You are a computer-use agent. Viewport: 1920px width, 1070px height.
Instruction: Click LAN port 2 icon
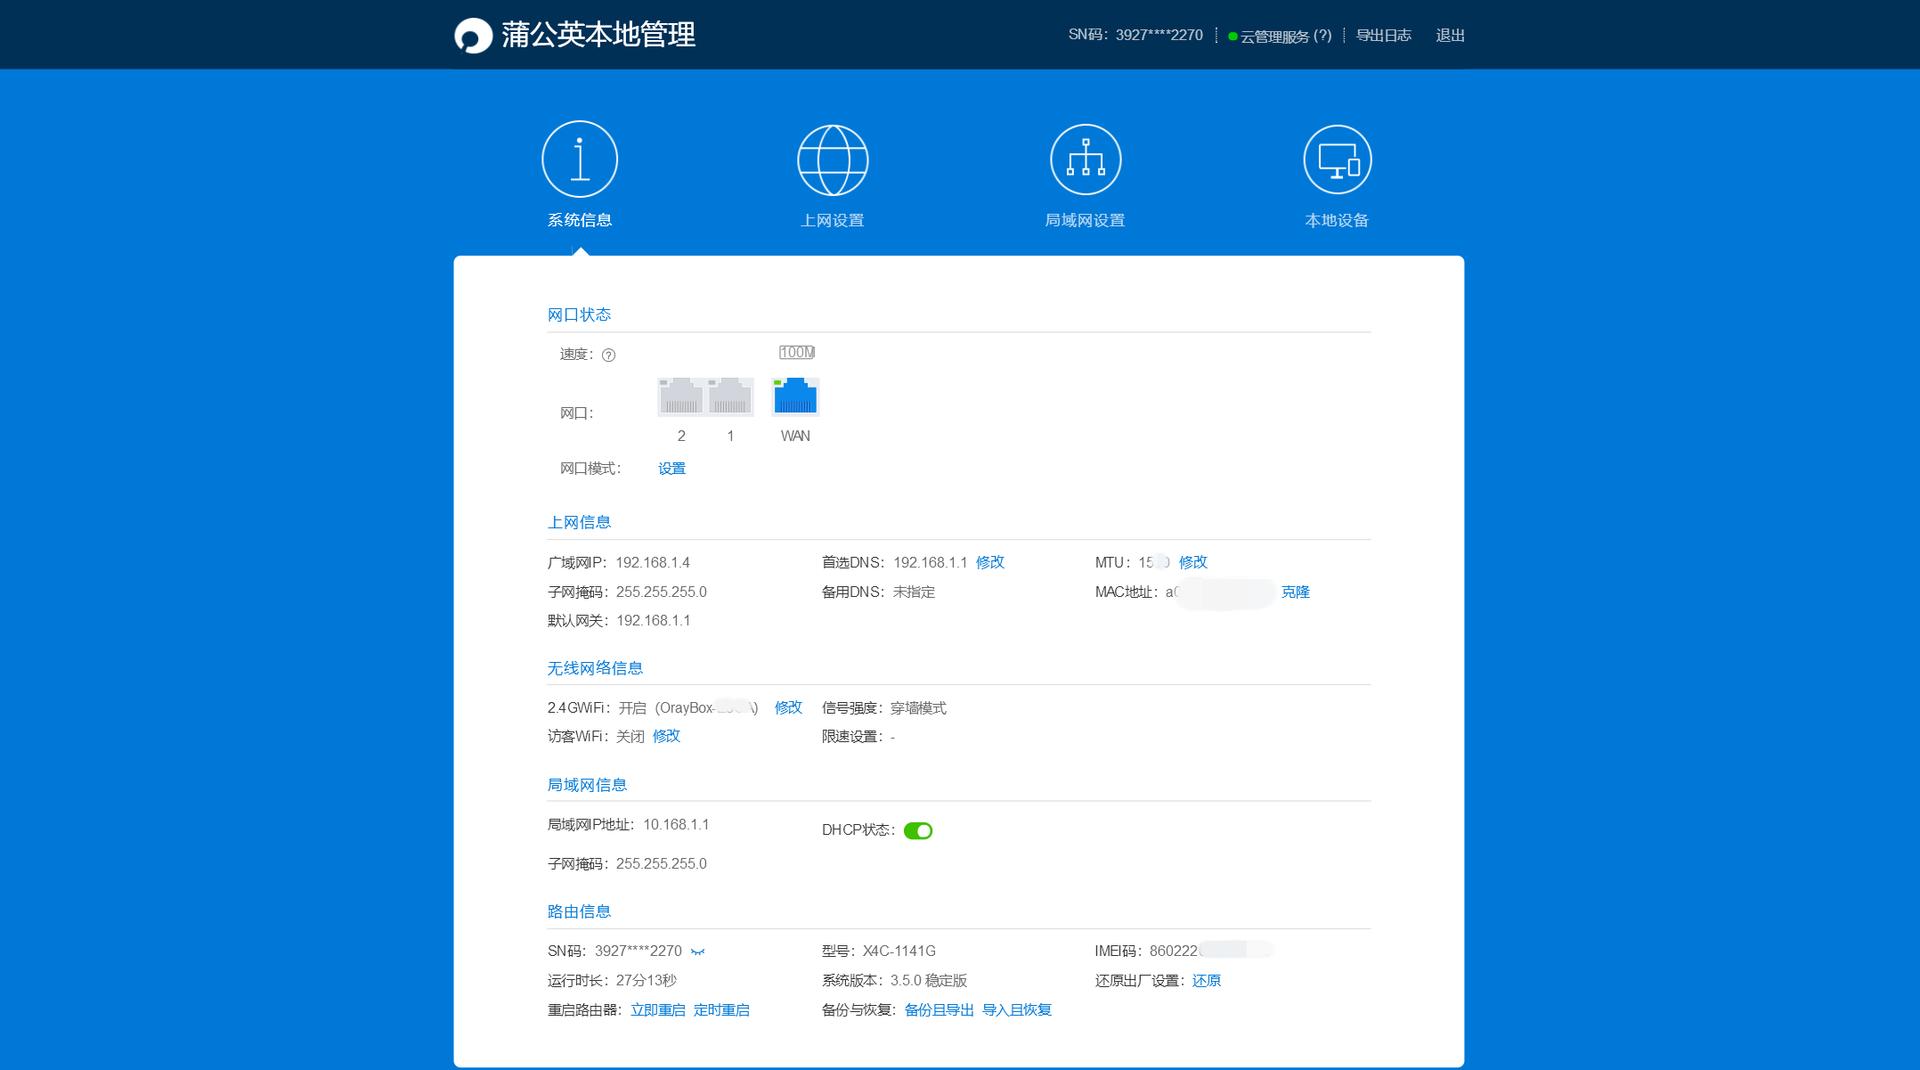tap(681, 396)
